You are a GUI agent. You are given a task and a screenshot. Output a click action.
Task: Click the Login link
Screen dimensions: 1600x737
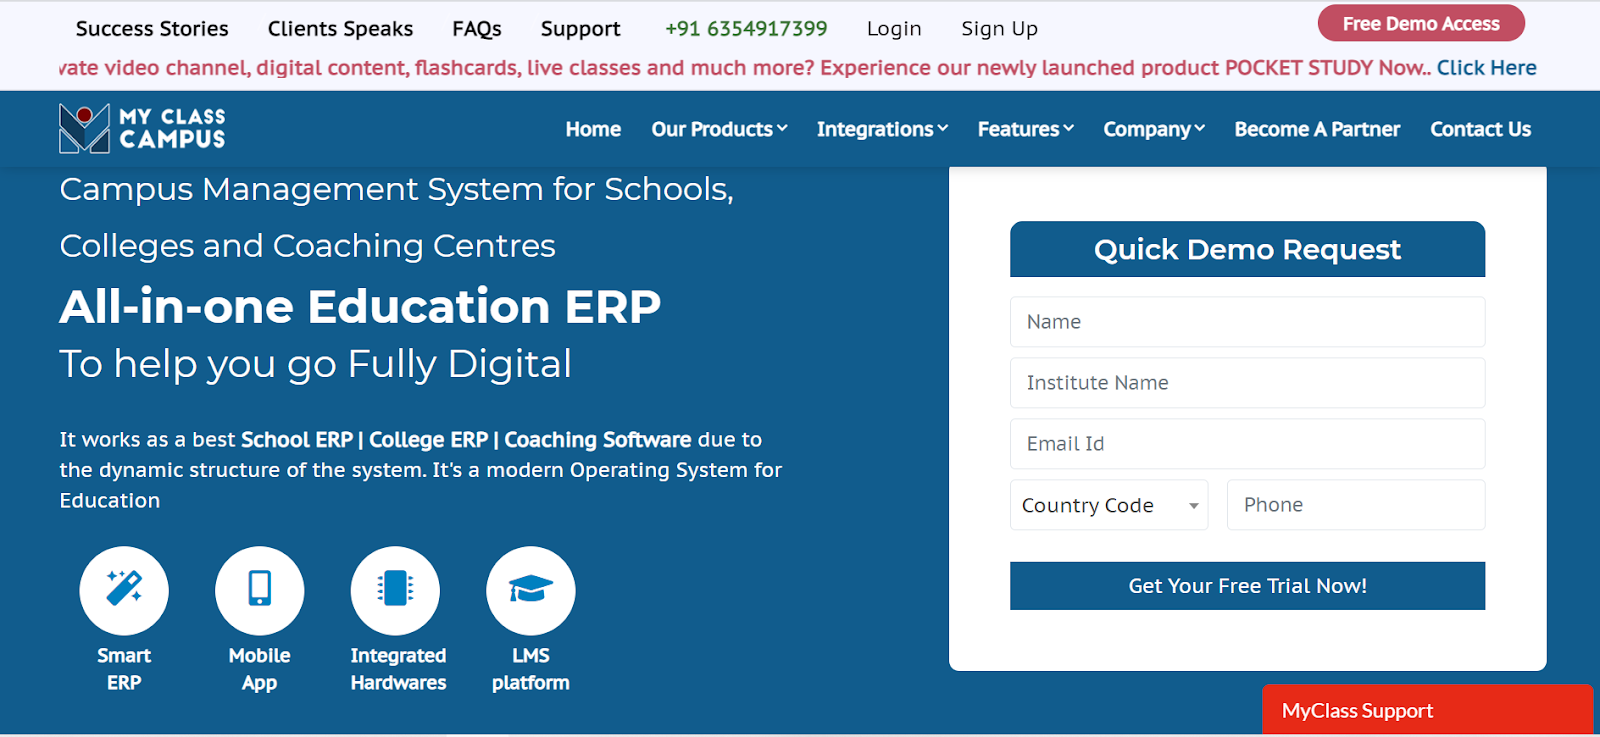coord(894,29)
